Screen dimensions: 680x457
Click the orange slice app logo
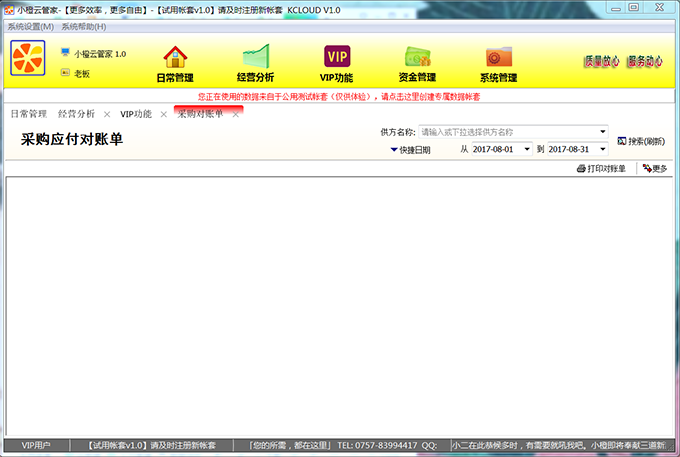(28, 58)
